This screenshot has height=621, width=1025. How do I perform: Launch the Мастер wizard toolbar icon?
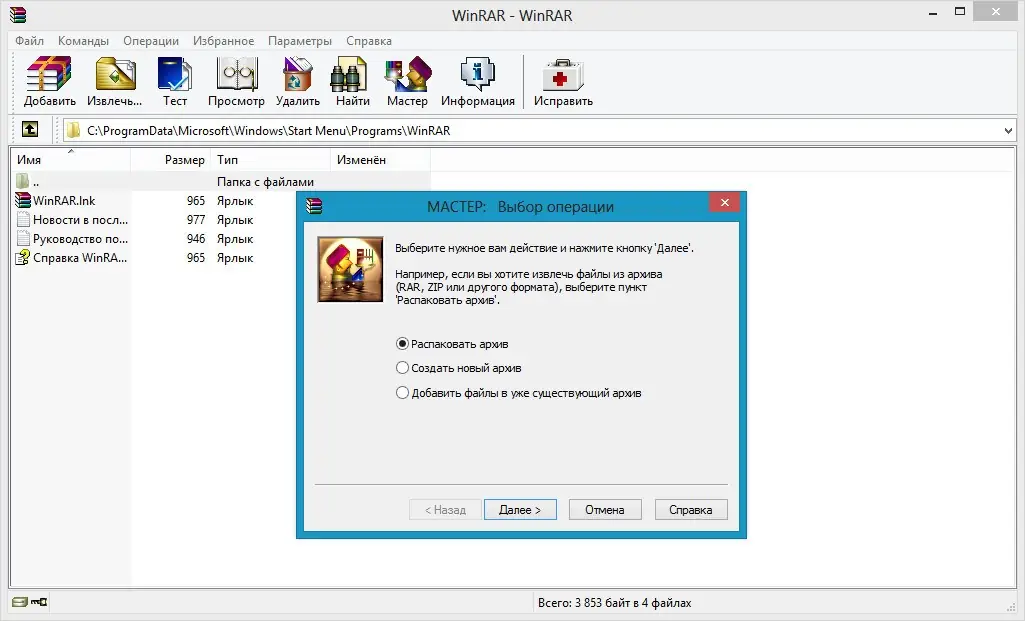(408, 74)
